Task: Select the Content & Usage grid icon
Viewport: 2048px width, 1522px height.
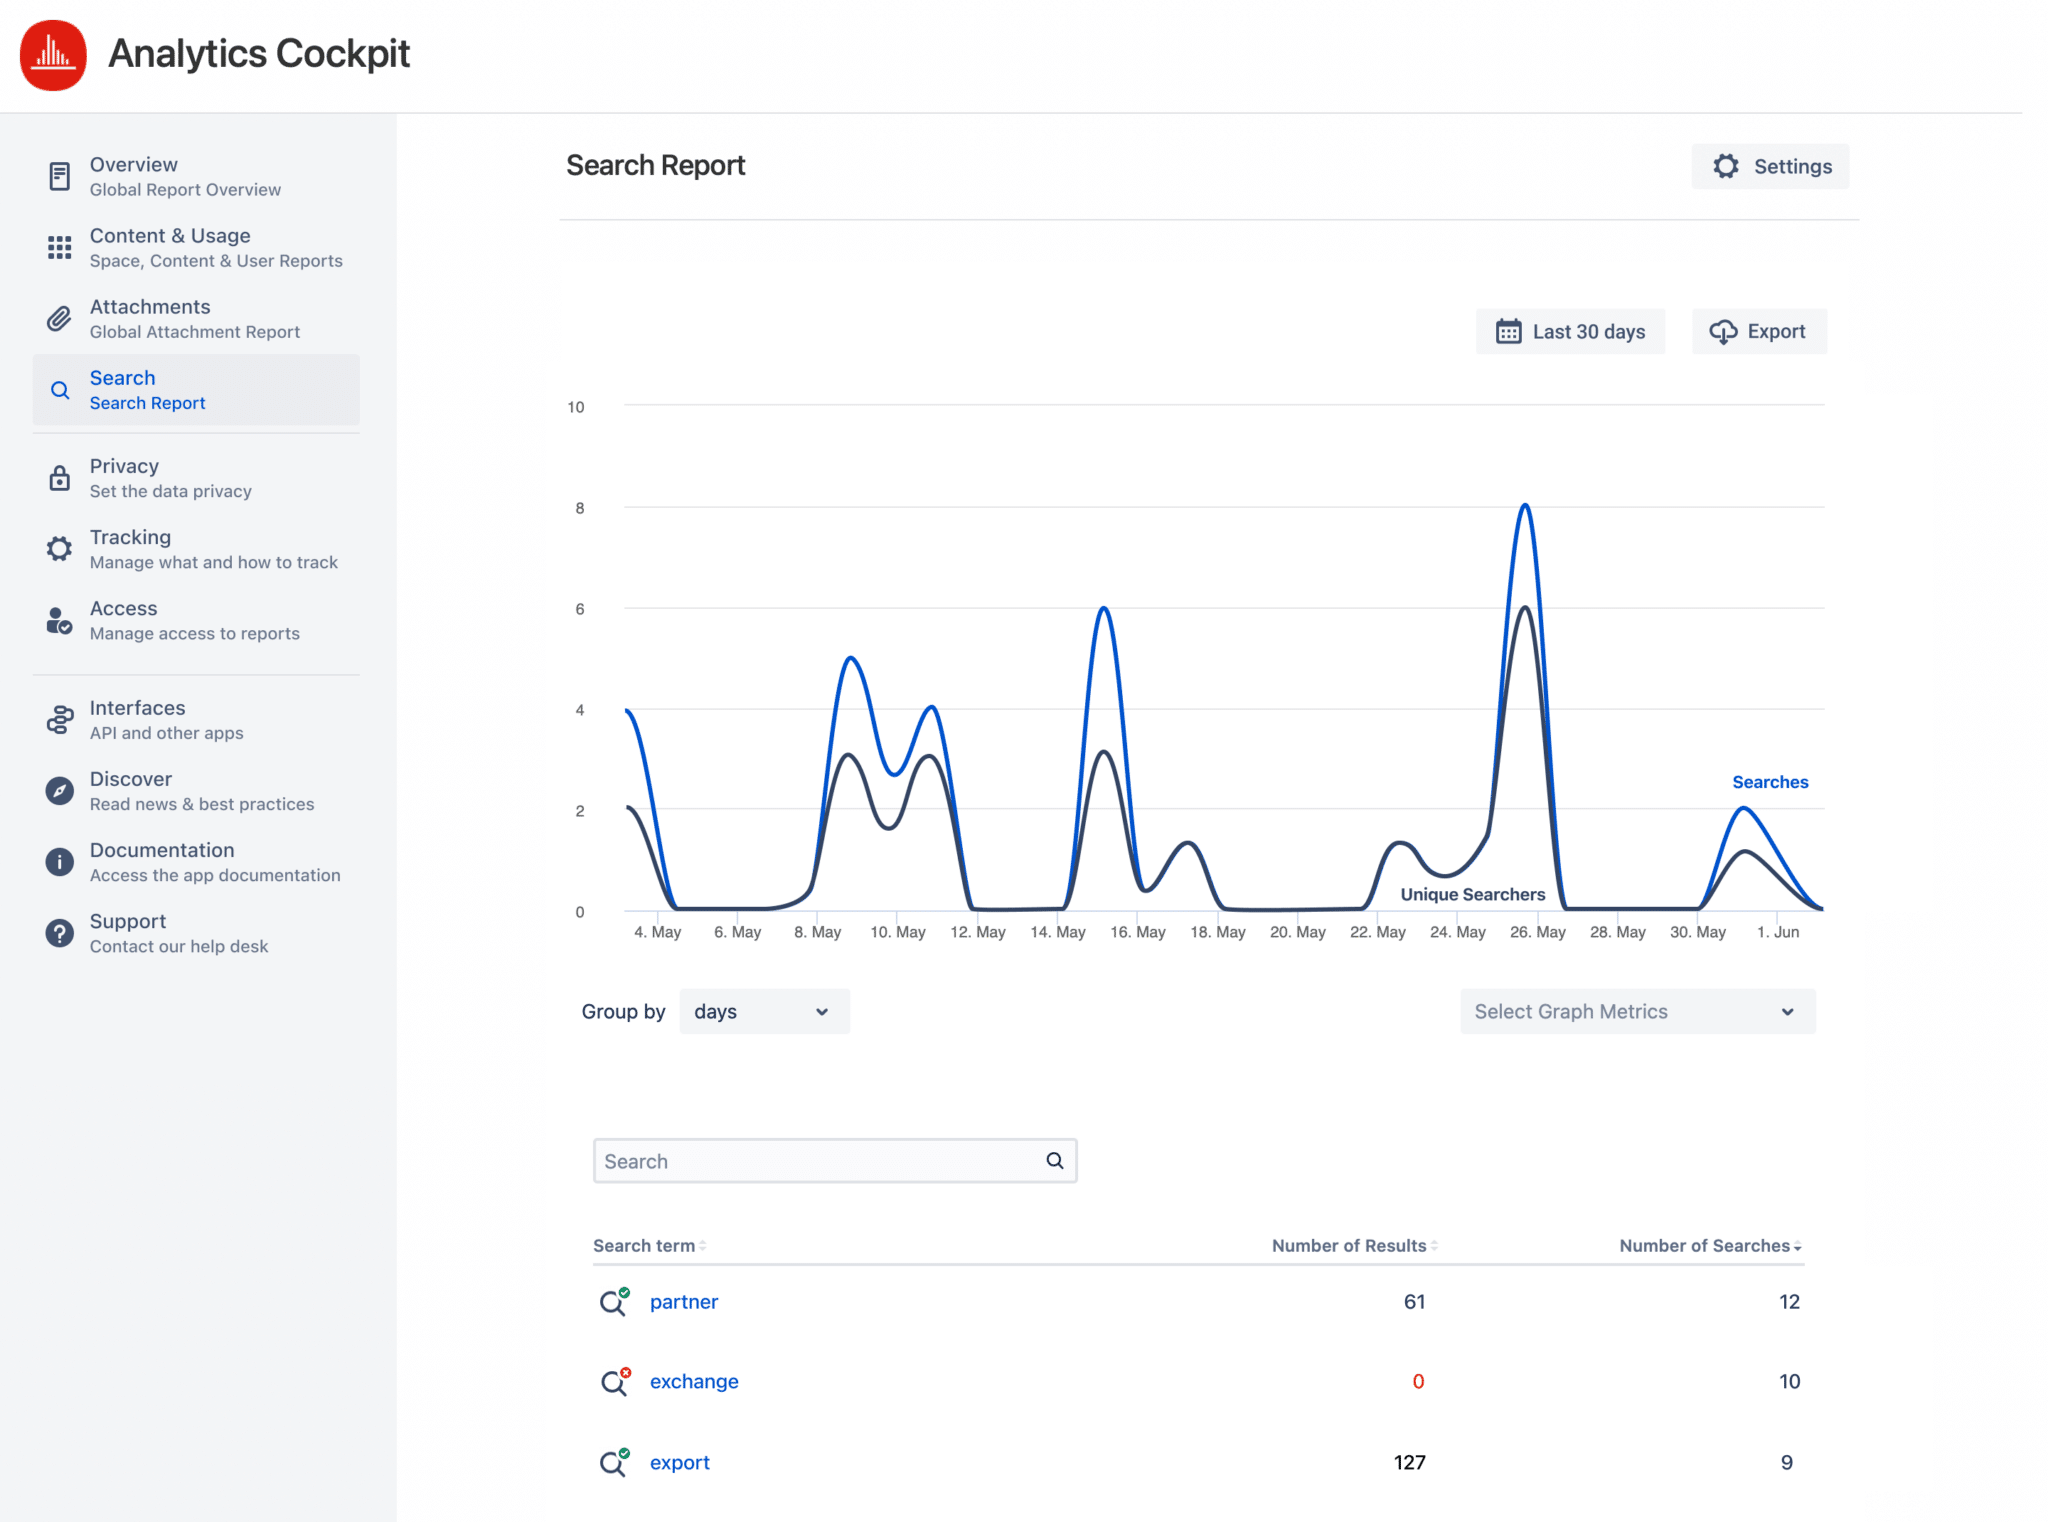Action: [x=59, y=247]
